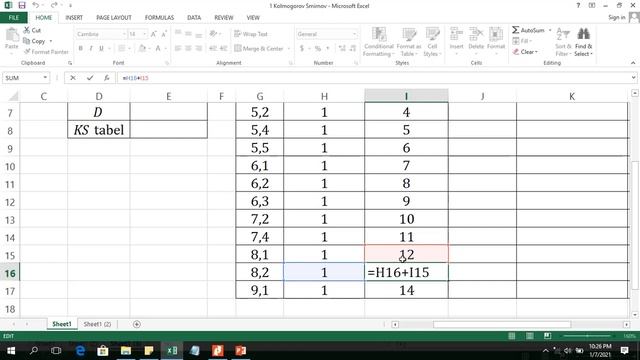Open the FILE tab
This screenshot has width=640, height=360.
14,18
